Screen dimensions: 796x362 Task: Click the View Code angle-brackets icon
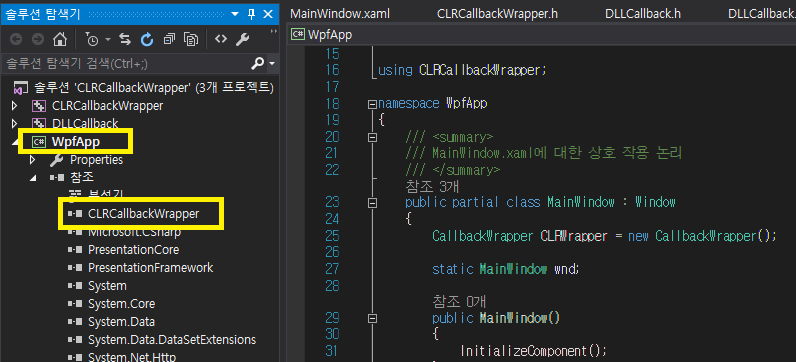221,39
